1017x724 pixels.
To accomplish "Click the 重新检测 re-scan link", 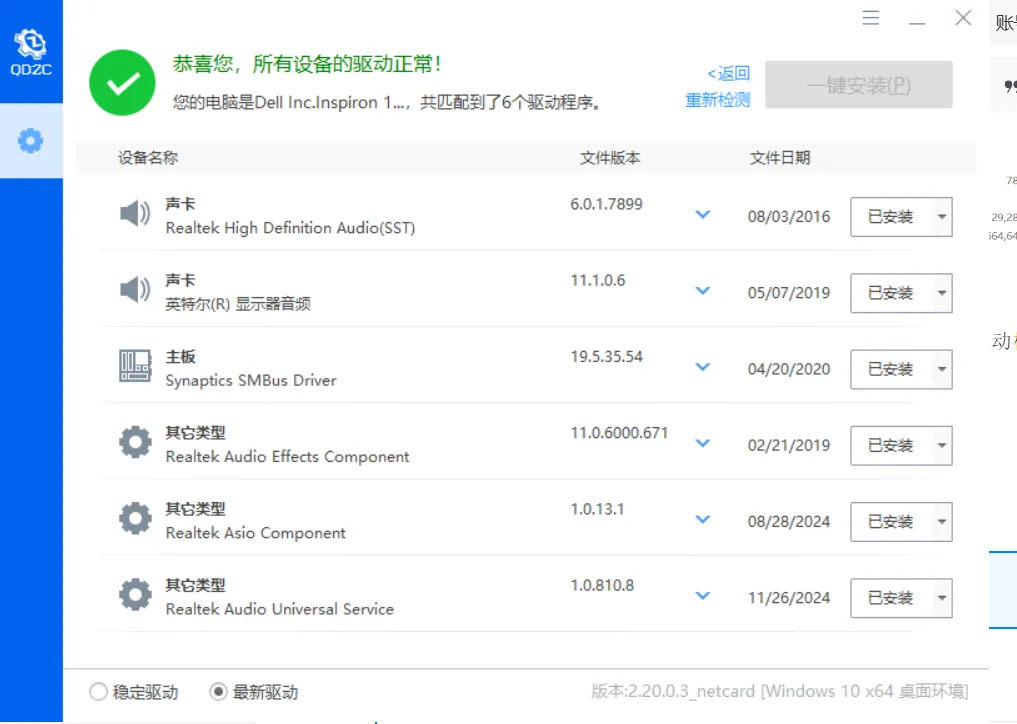I will (717, 100).
